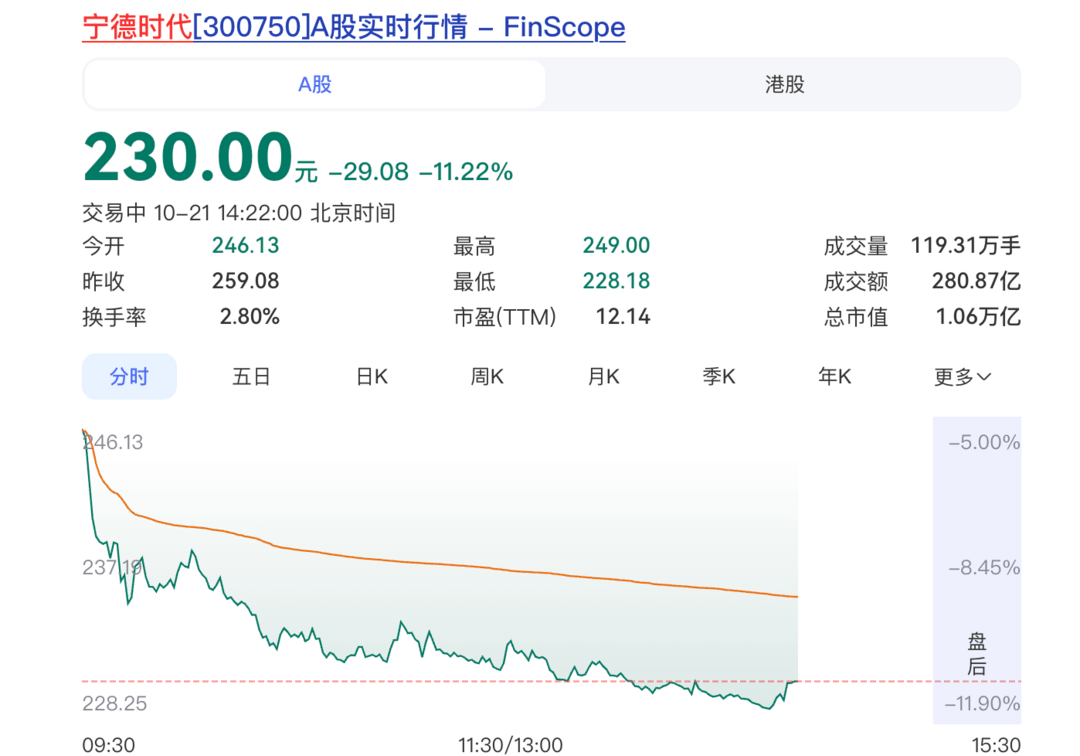Switch to the 月K chart tab
The width and height of the screenshot is (1080, 756).
point(603,377)
